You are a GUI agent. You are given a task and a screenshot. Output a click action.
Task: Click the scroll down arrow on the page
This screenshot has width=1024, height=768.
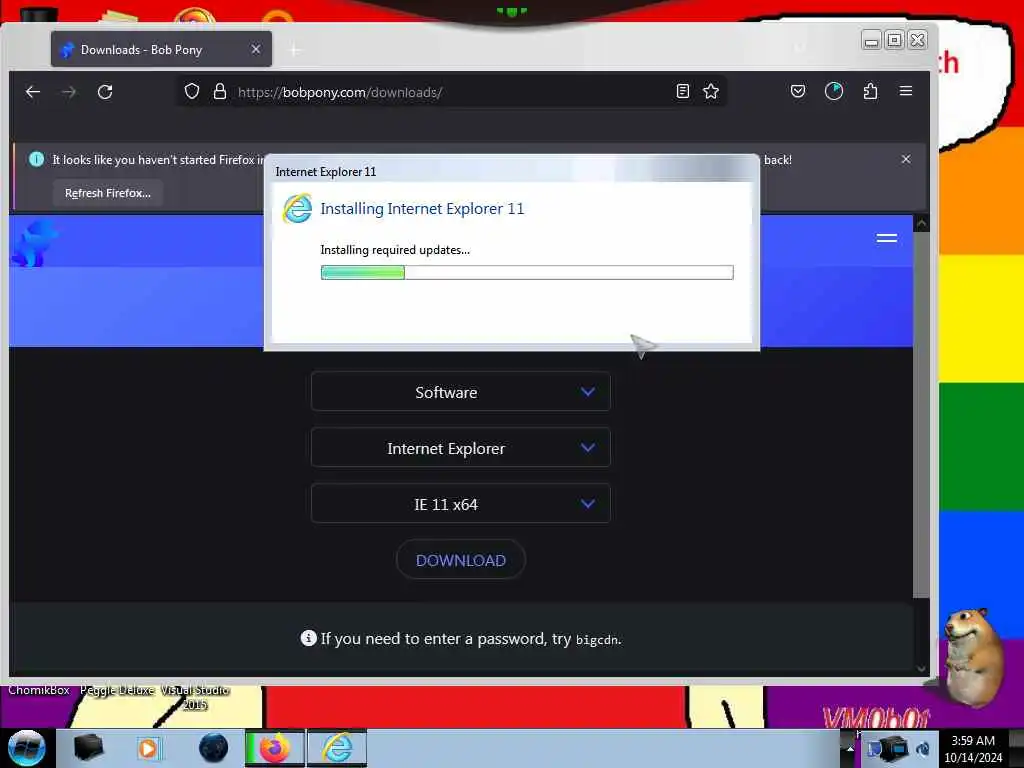pos(921,668)
